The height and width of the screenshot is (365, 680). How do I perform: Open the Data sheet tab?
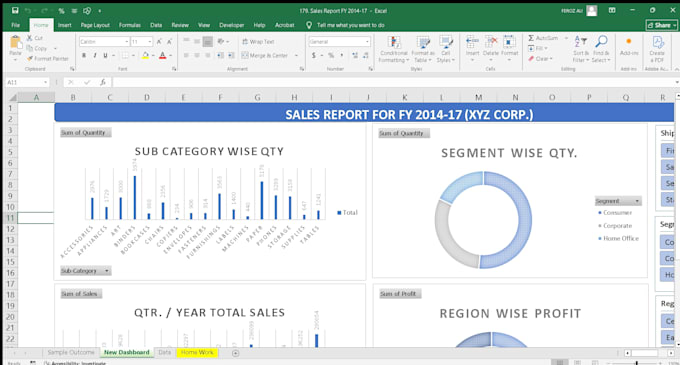click(x=164, y=352)
